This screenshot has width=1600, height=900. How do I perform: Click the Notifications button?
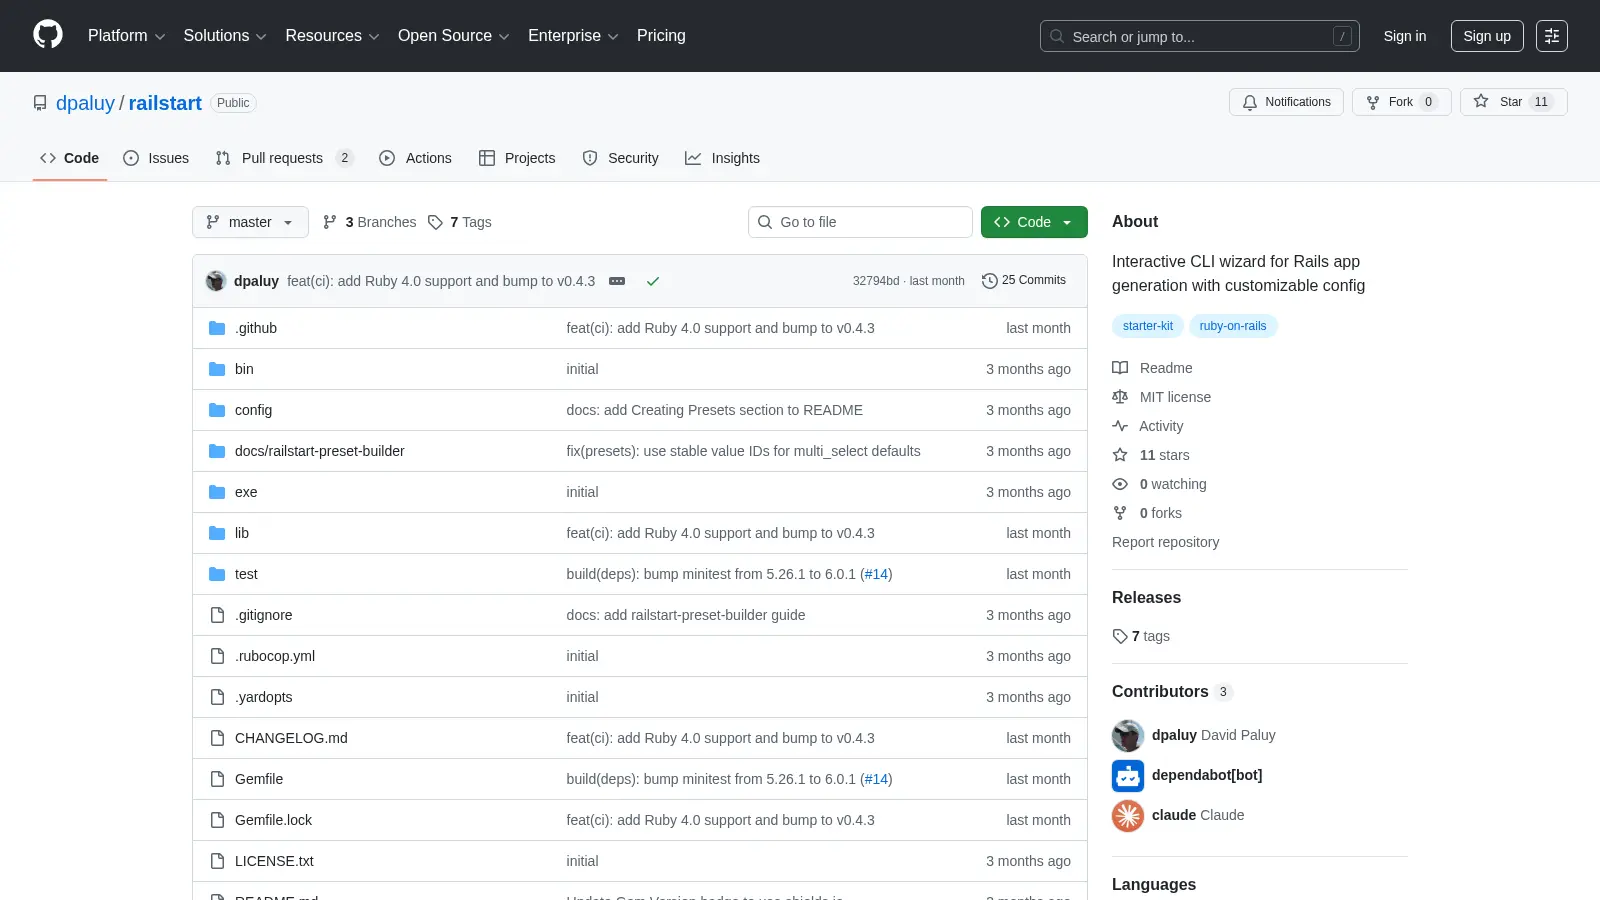tap(1286, 102)
